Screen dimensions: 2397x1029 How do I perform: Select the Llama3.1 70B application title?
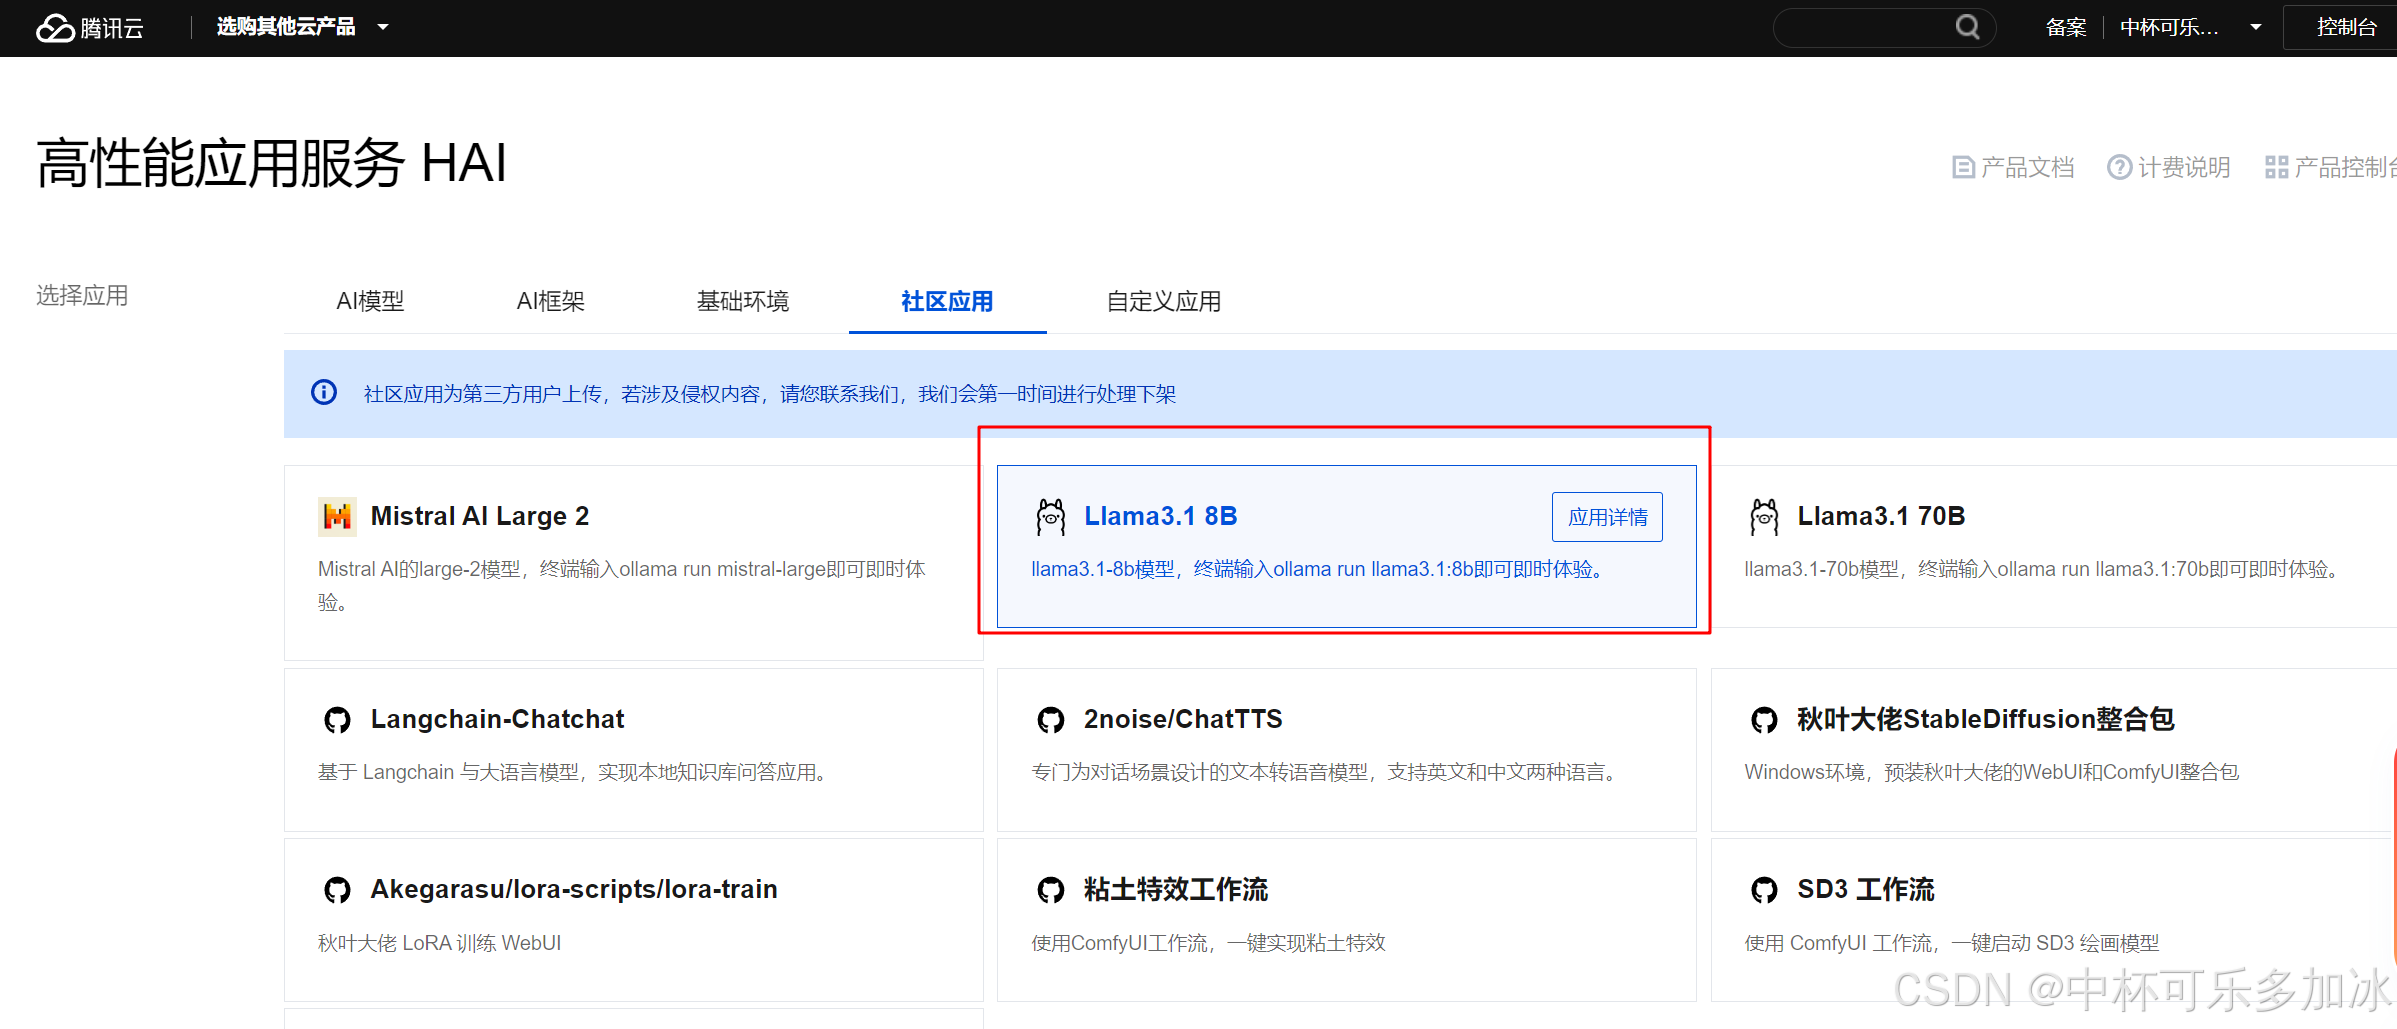coord(1881,516)
